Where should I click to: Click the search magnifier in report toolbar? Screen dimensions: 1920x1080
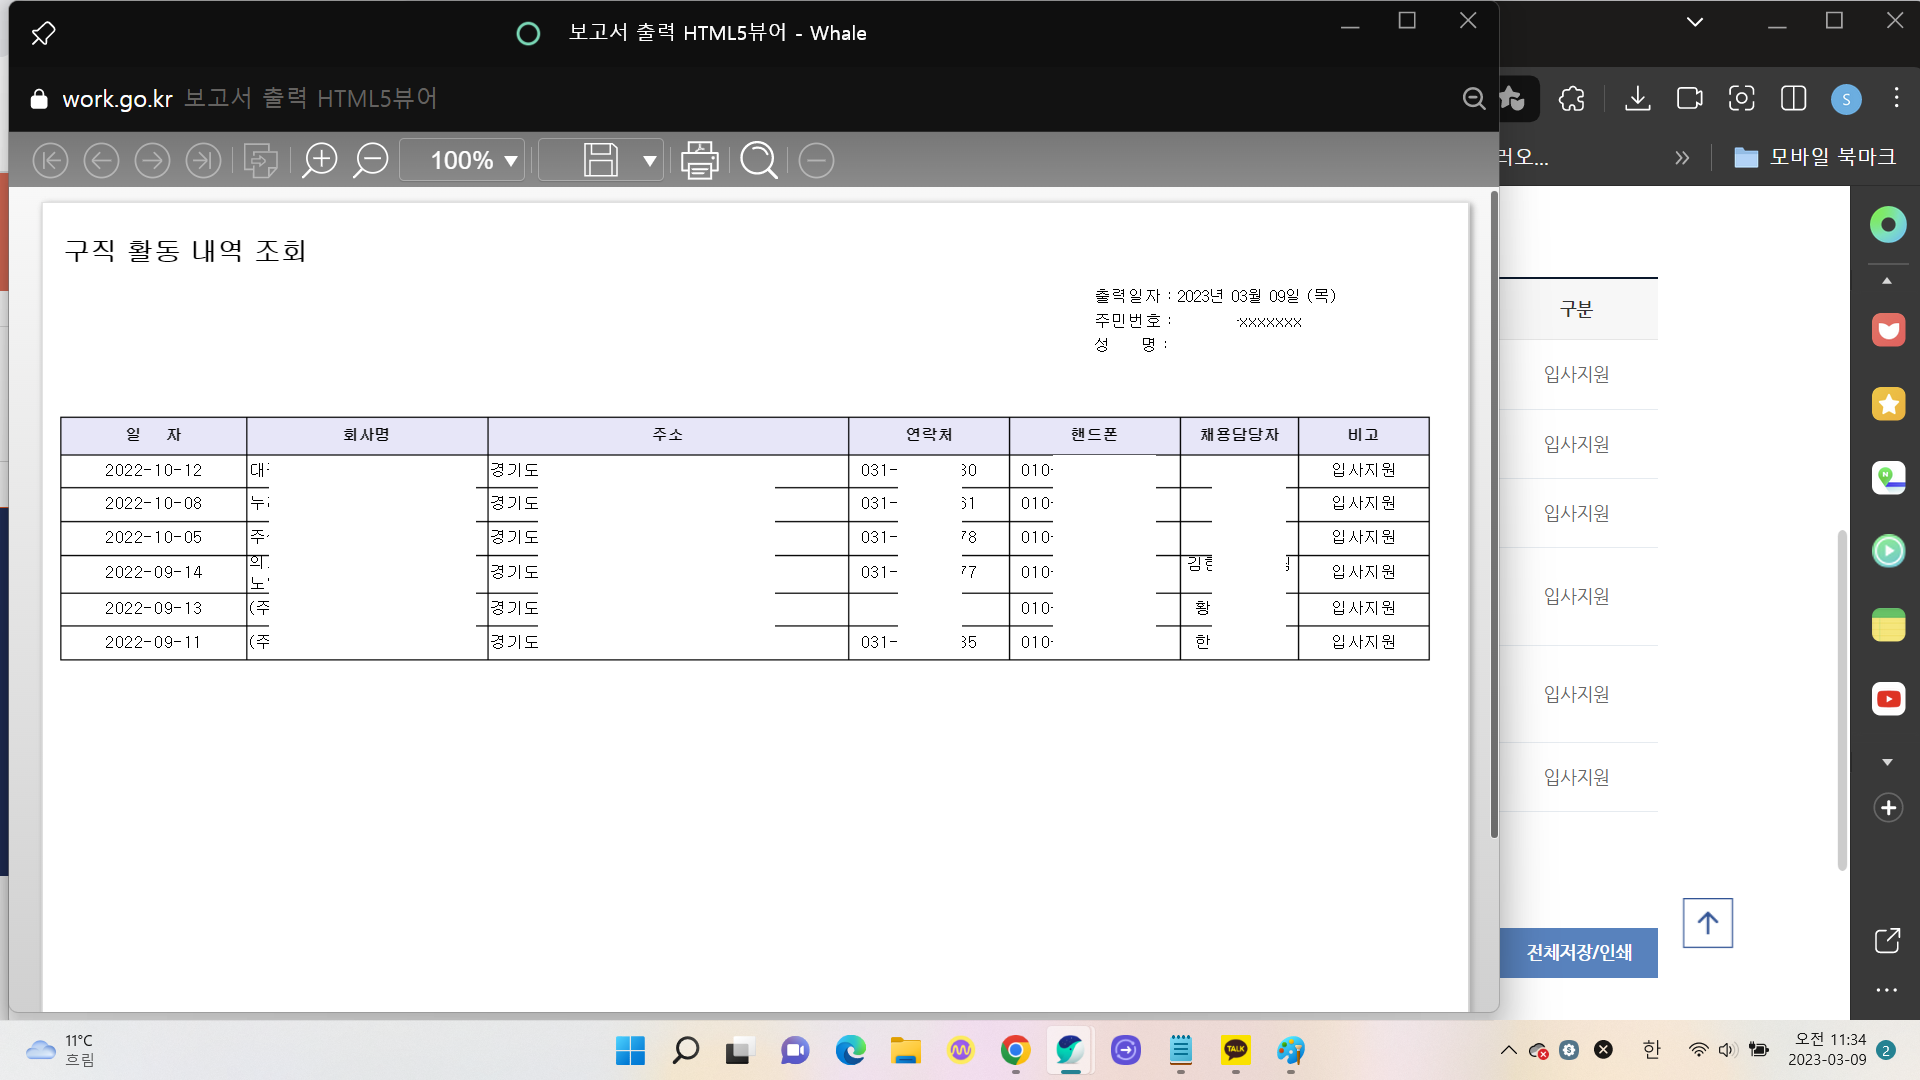click(759, 160)
